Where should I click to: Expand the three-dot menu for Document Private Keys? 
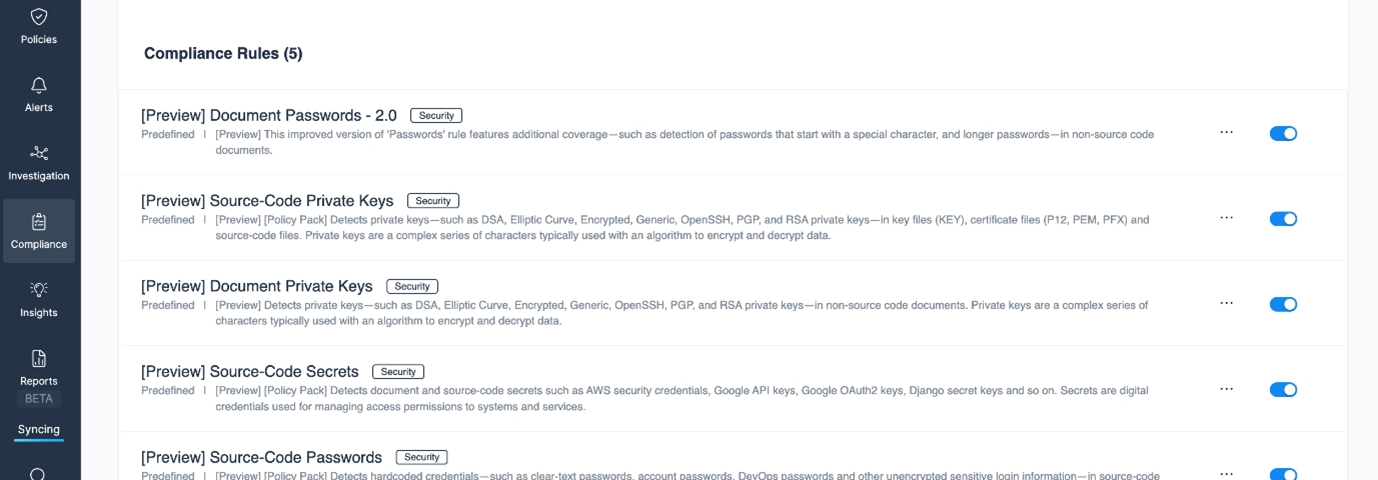pyautogui.click(x=1226, y=303)
